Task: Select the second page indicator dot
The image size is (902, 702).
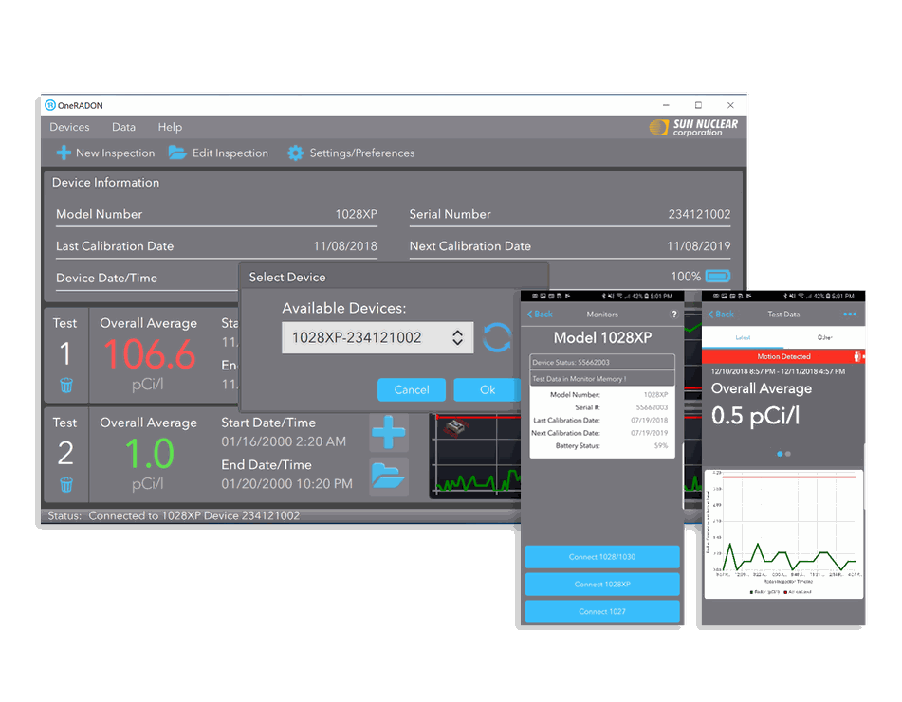Action: click(788, 453)
